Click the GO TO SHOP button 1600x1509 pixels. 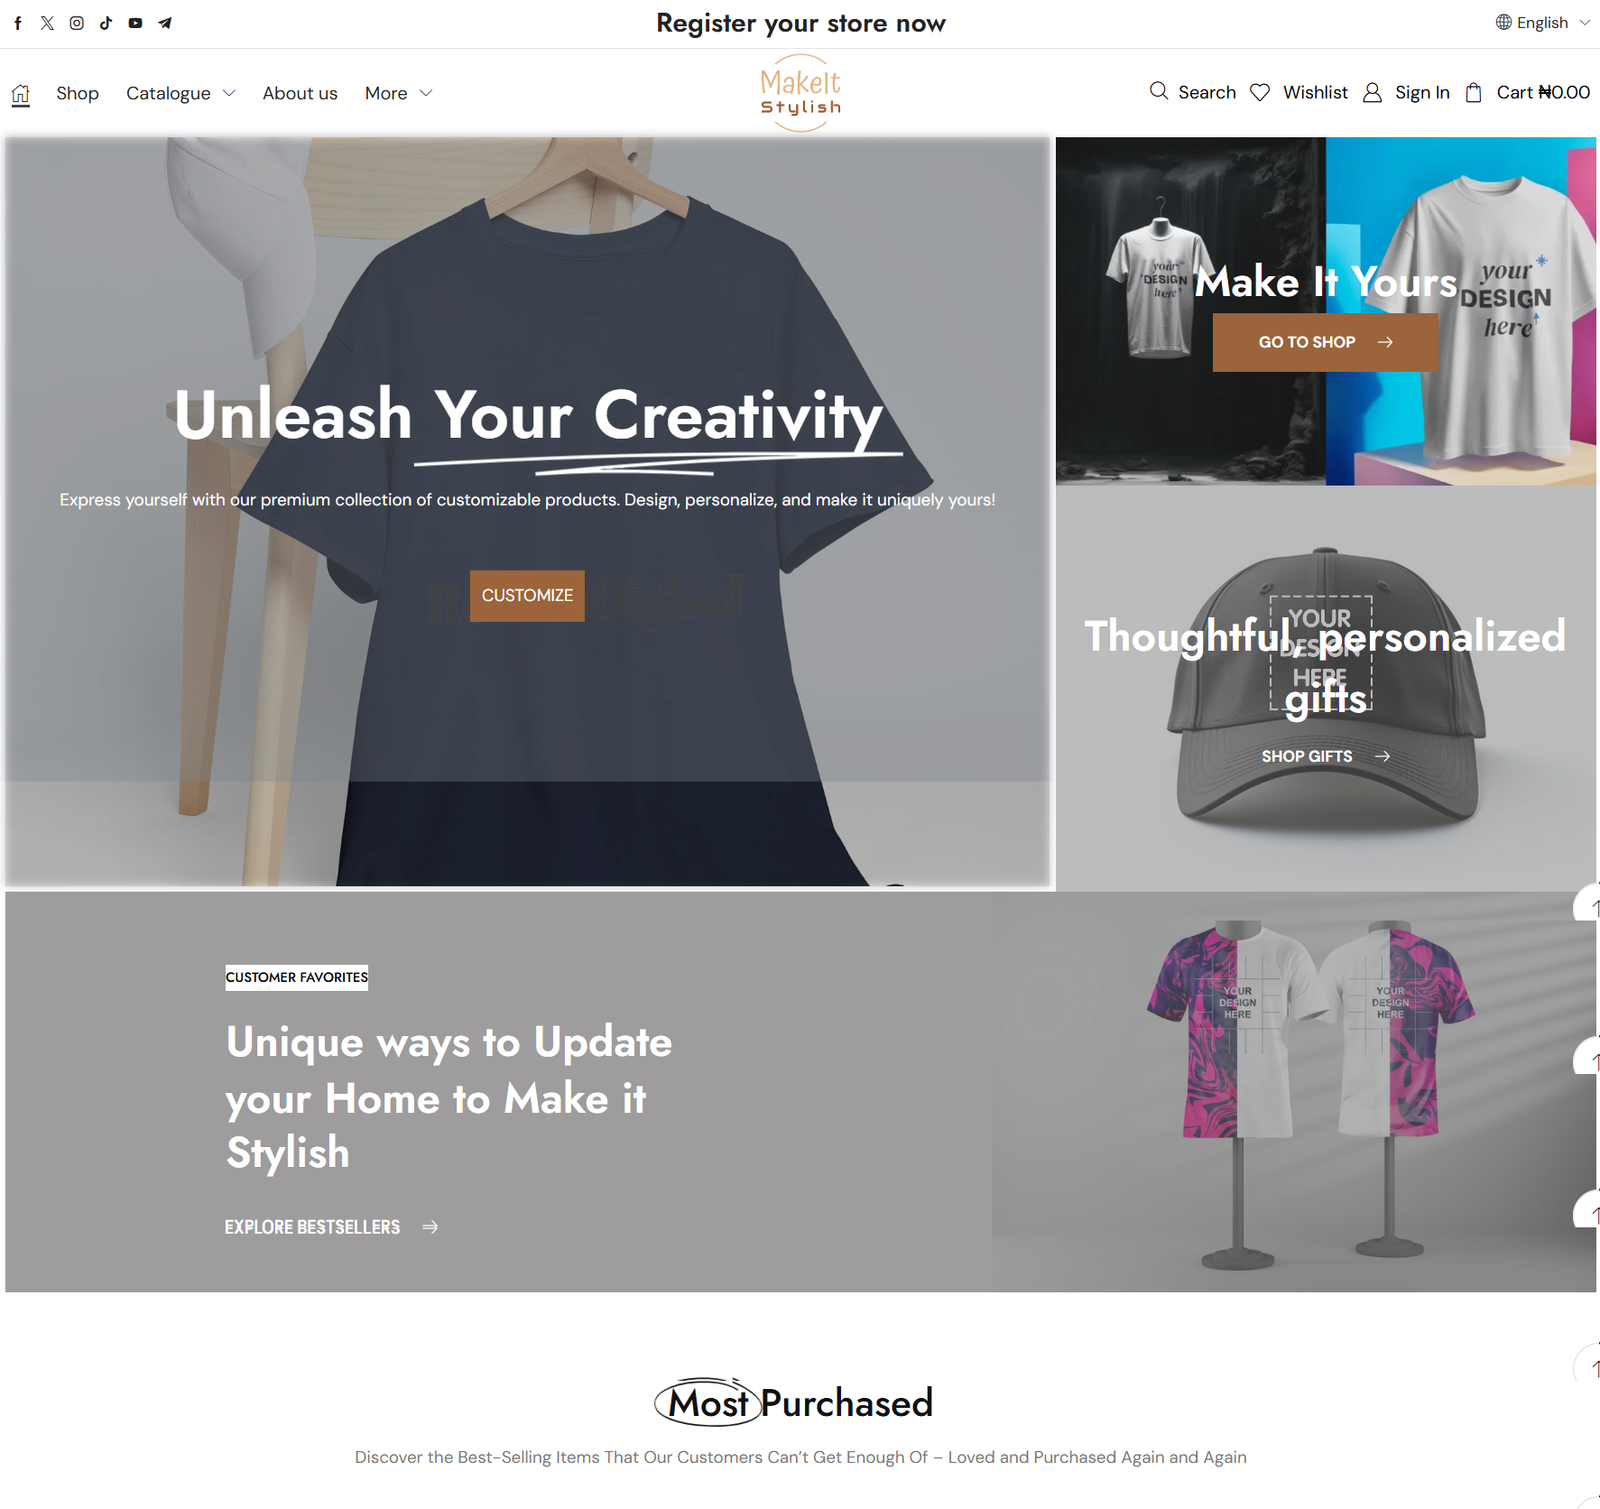pyautogui.click(x=1325, y=342)
